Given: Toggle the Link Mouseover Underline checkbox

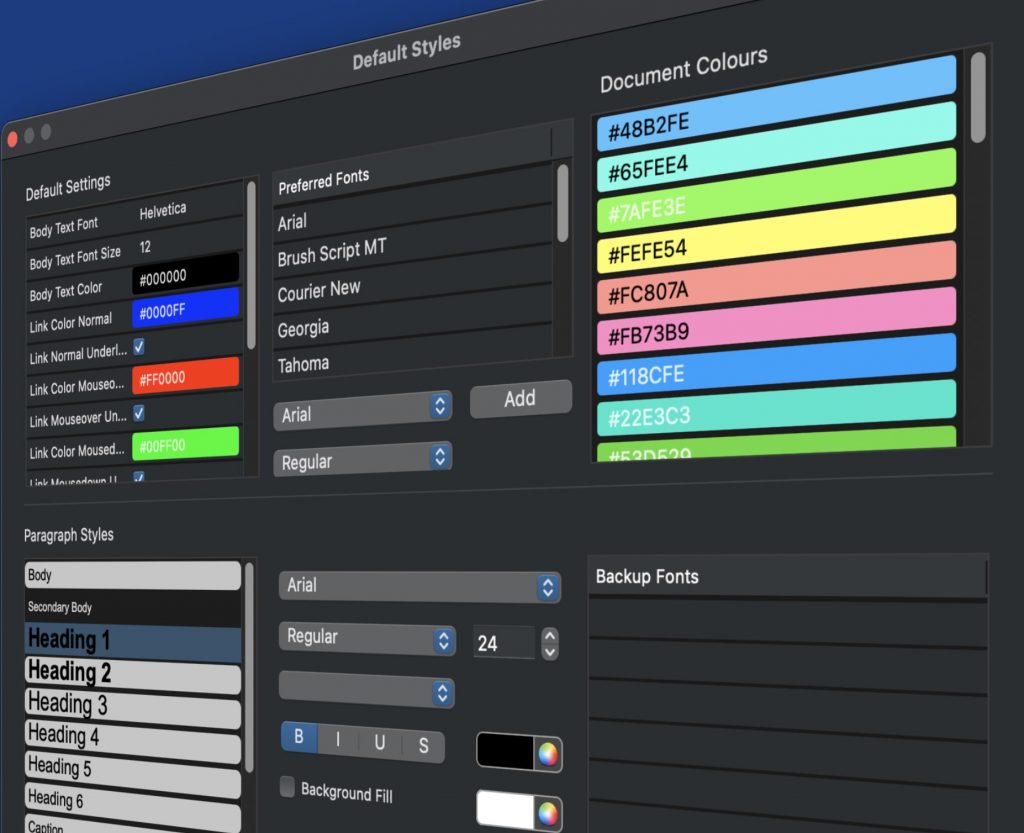Looking at the screenshot, I should coord(139,413).
